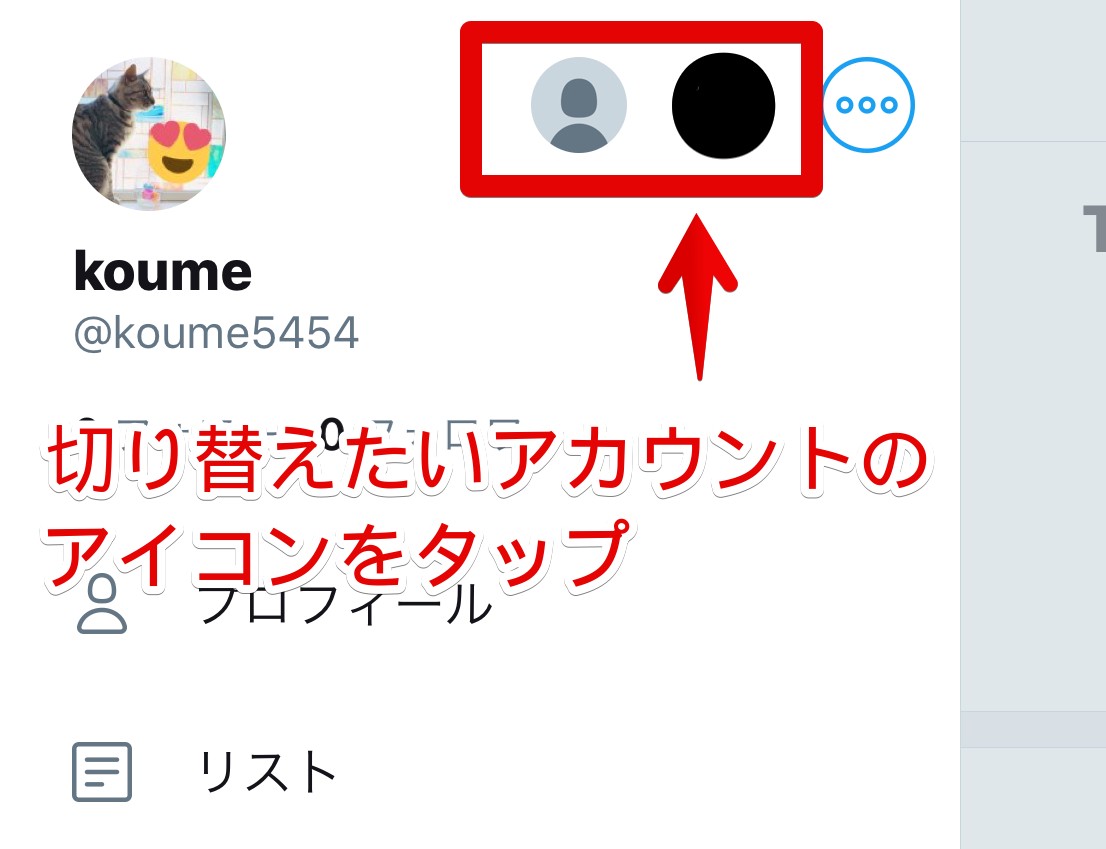This screenshot has height=849, width=1106.
Task: Open the リスト menu item
Action: (268, 771)
